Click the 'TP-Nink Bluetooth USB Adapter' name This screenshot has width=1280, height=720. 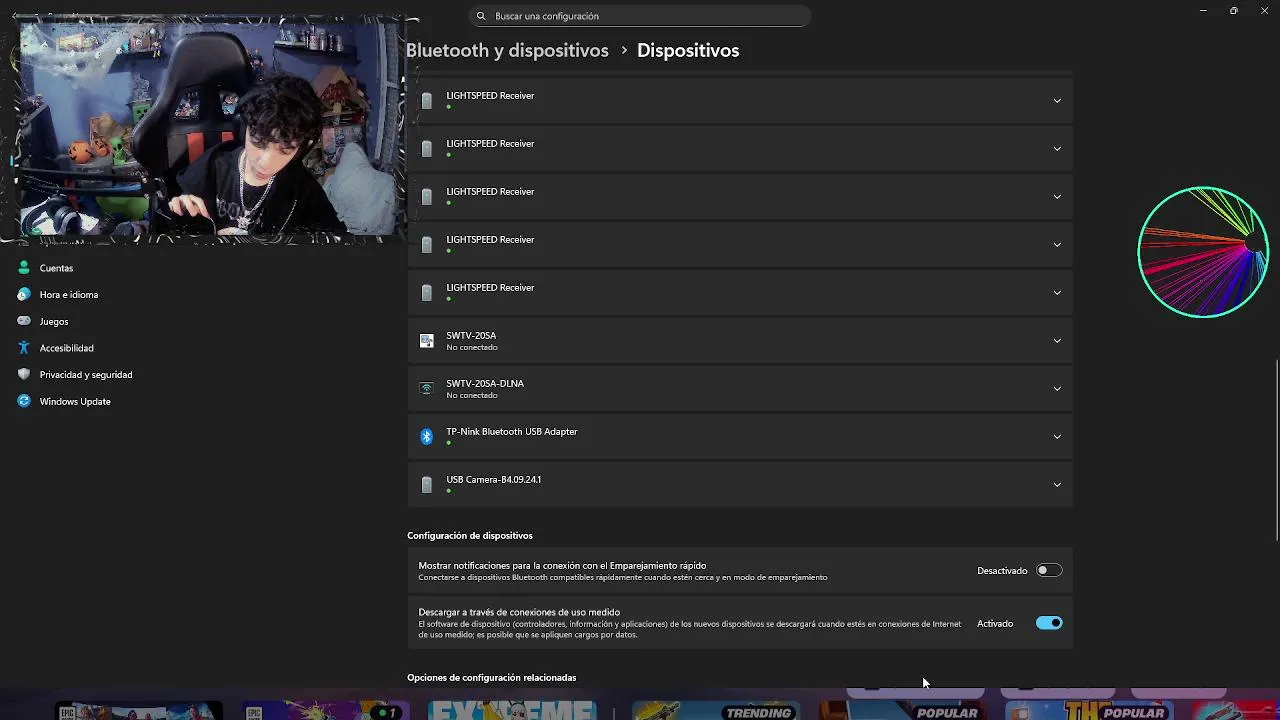512,432
